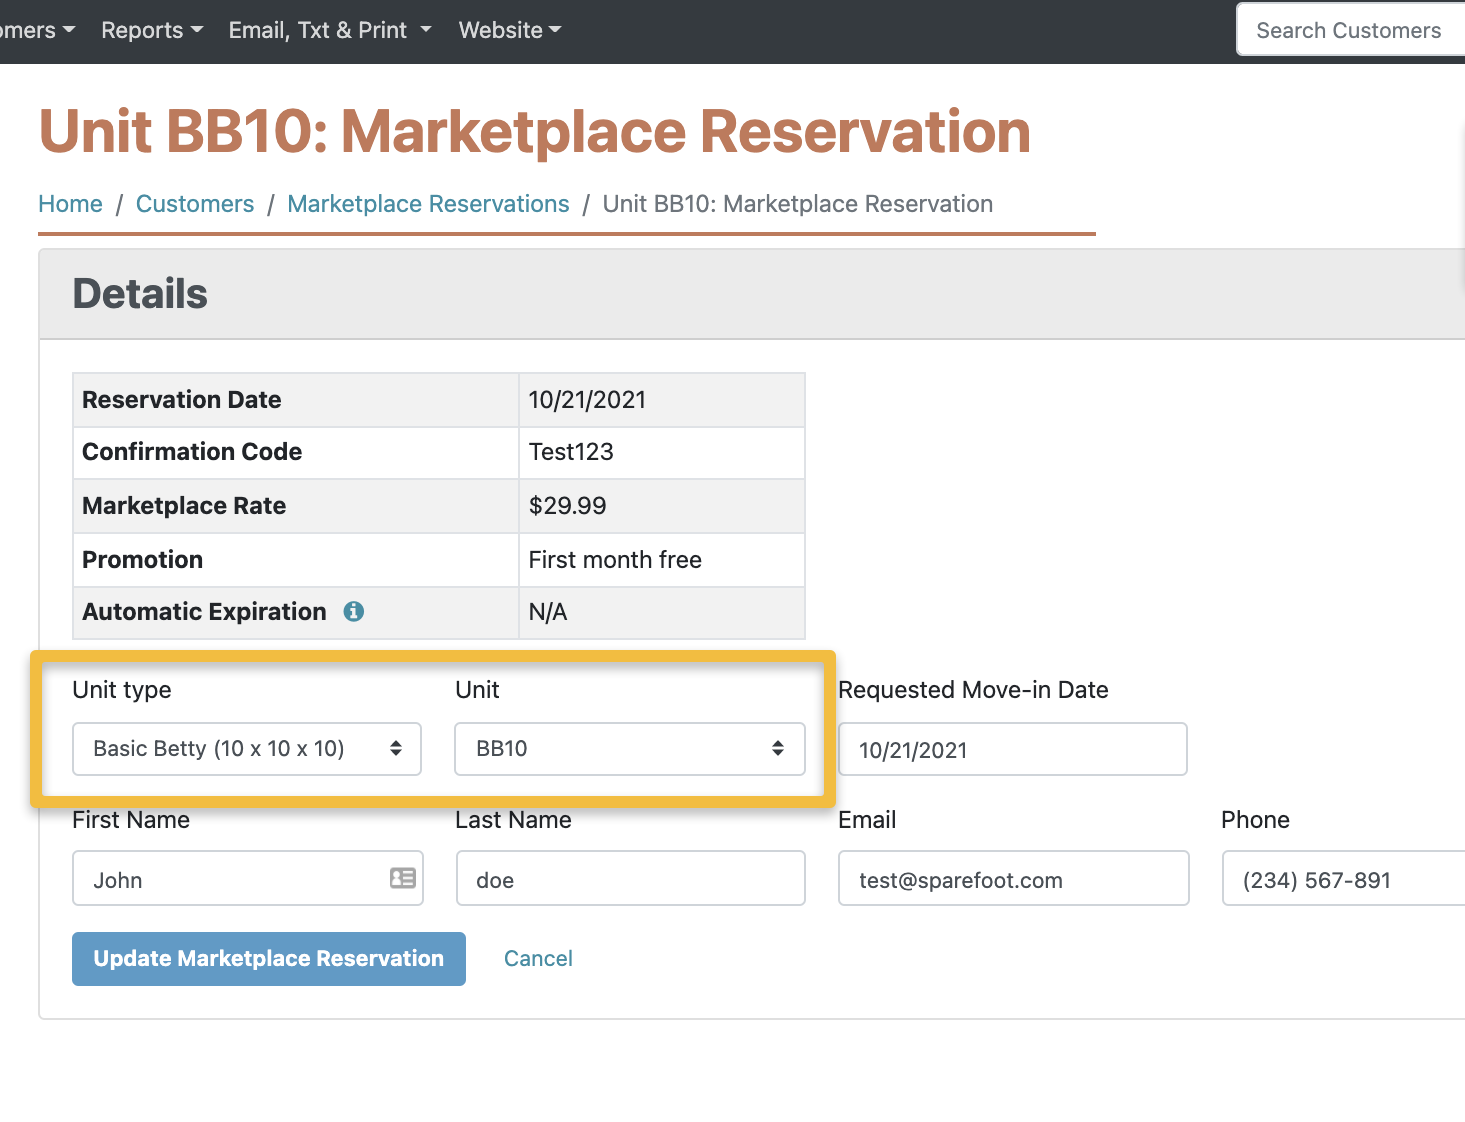This screenshot has width=1465, height=1122.
Task: Select the Confirmation Code value Test123
Action: [x=571, y=452]
